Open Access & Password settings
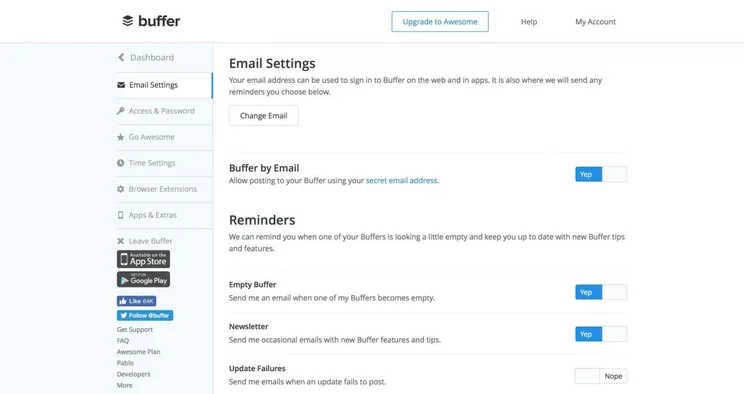This screenshot has width=744, height=394. [164, 111]
